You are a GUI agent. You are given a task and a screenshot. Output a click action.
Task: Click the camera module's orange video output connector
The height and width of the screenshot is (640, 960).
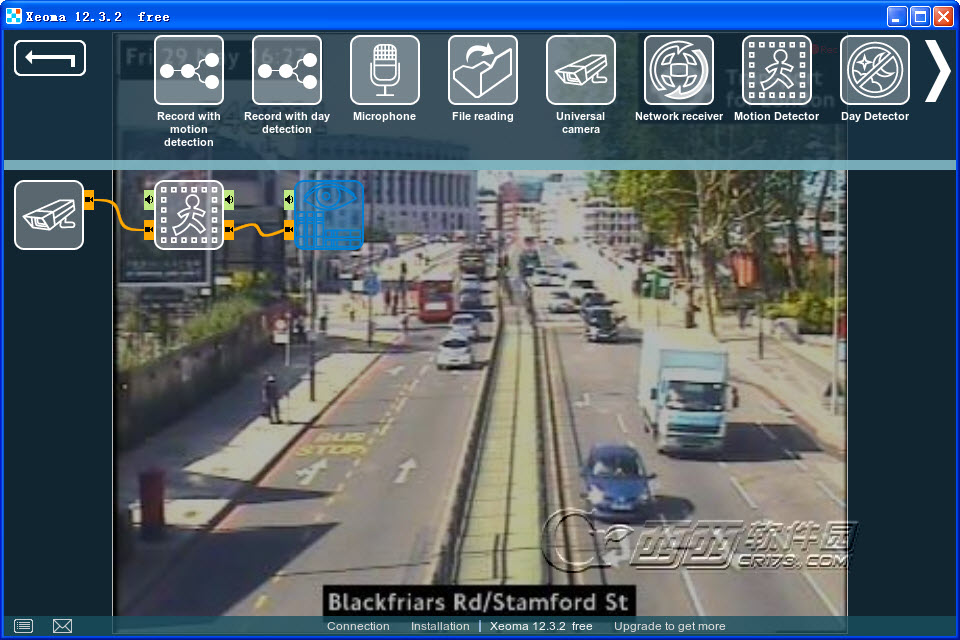coord(89,200)
